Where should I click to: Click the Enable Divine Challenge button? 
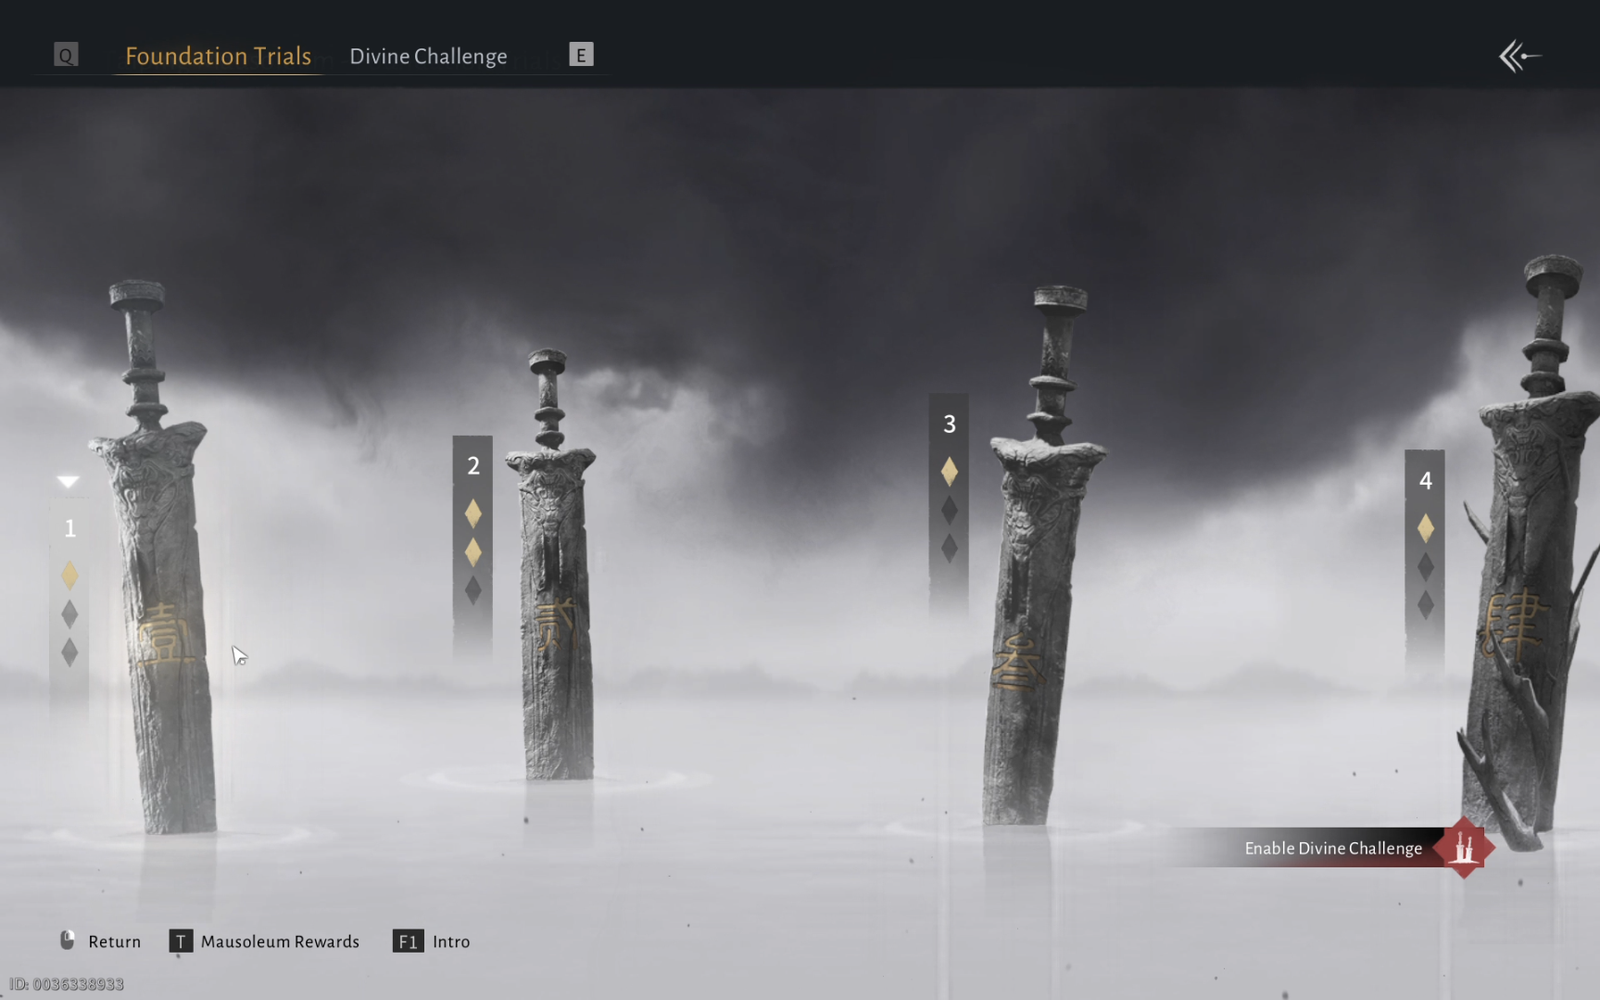click(1333, 848)
